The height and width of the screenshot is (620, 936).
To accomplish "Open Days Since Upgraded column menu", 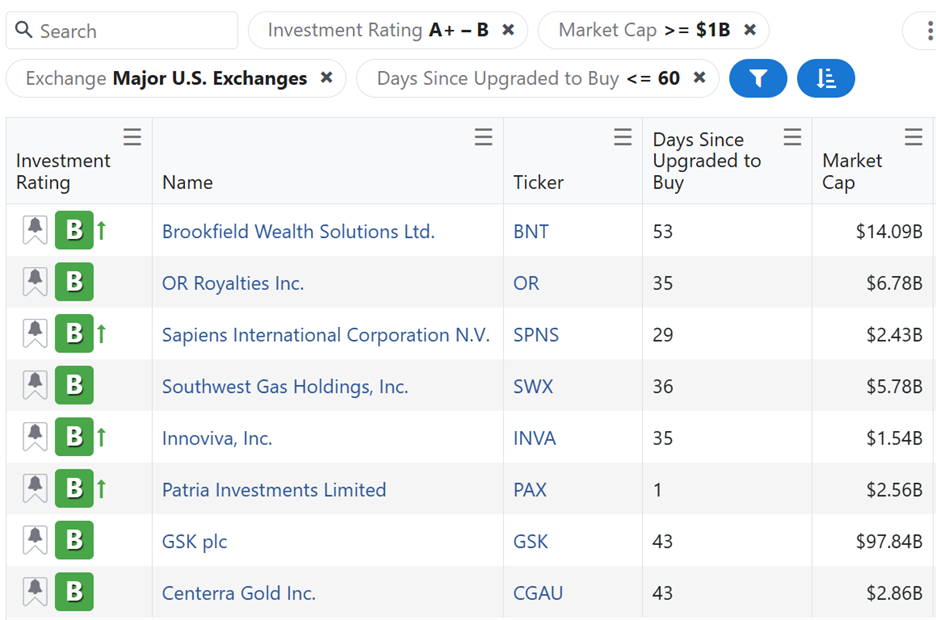I will pos(792,137).
